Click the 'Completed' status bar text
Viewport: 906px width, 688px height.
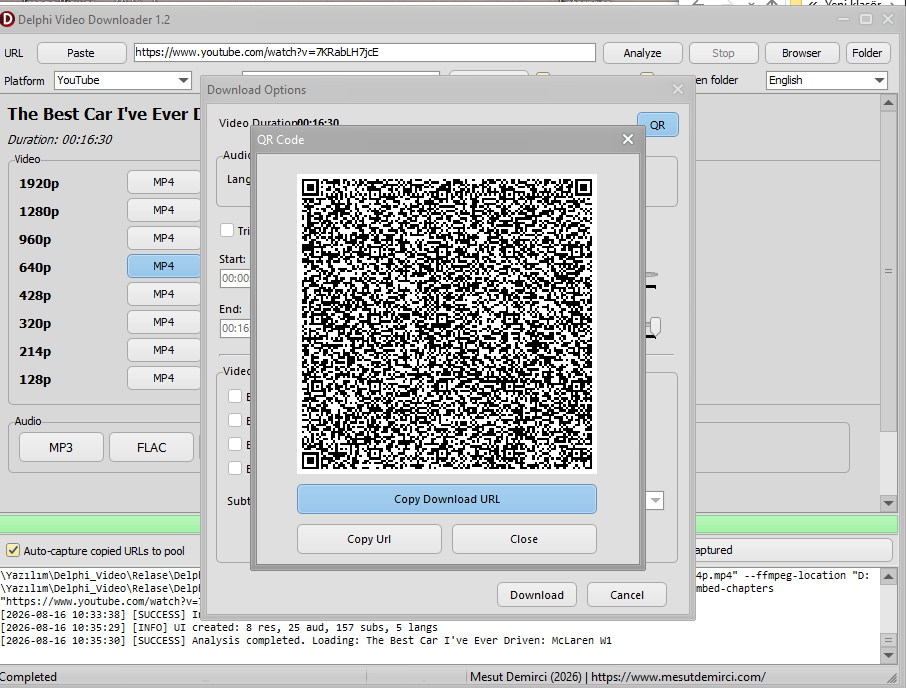[x=28, y=676]
